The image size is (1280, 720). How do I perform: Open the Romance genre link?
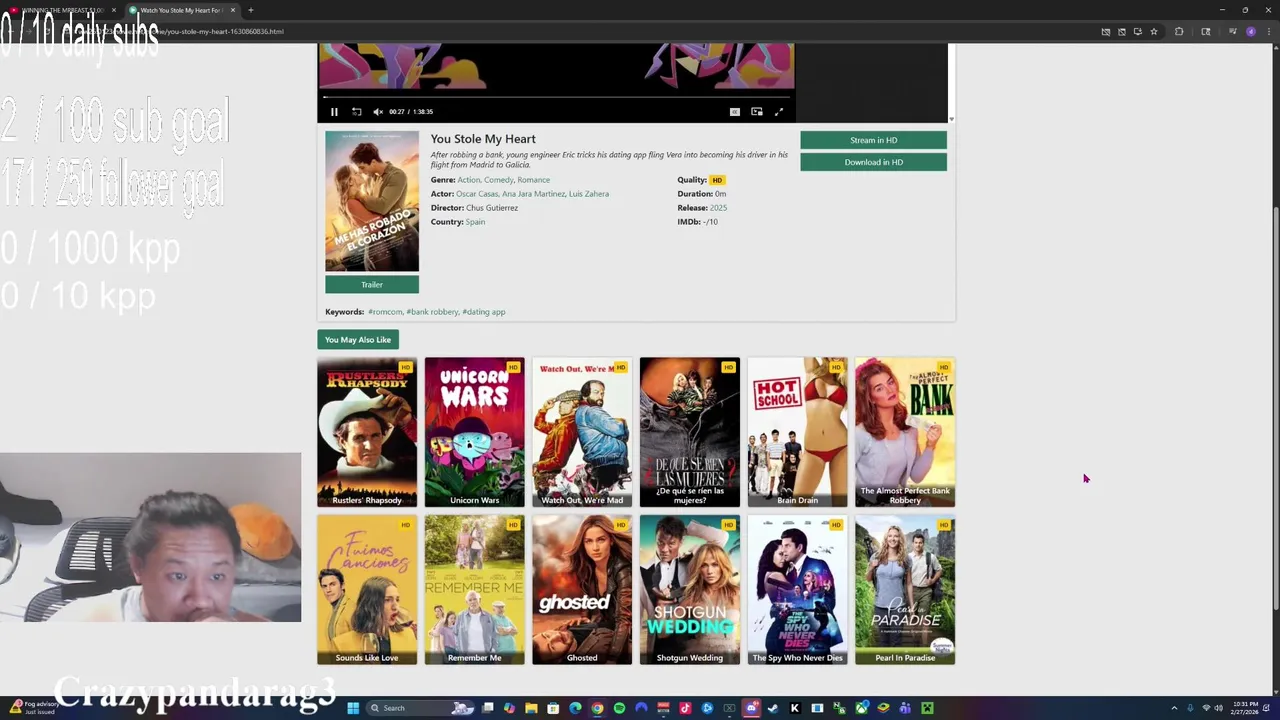533,180
